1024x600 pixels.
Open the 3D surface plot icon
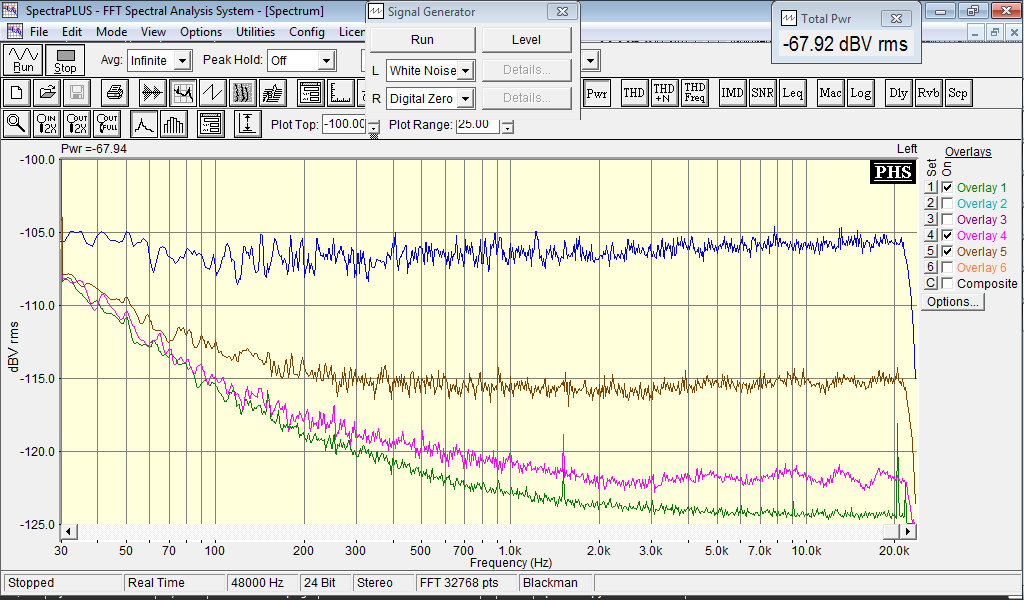[x=273, y=93]
